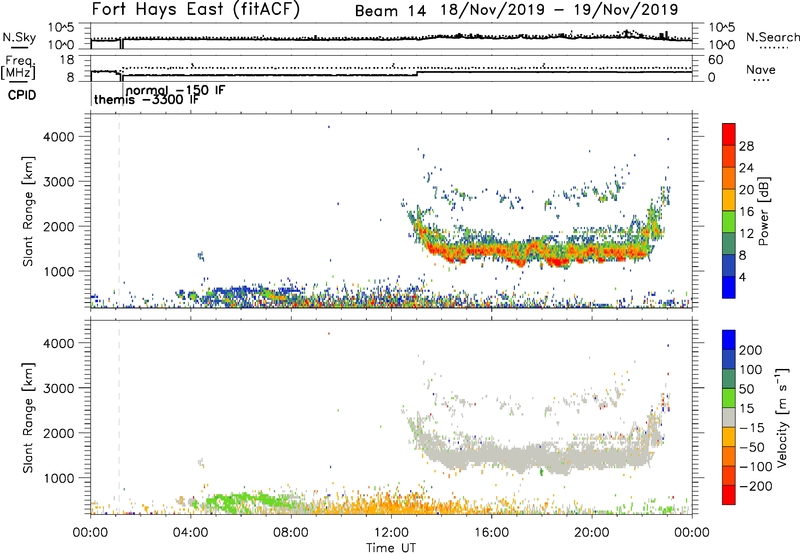800x554 pixels.
Task: Click the 'N.Sky' legend label
Action: (19, 37)
